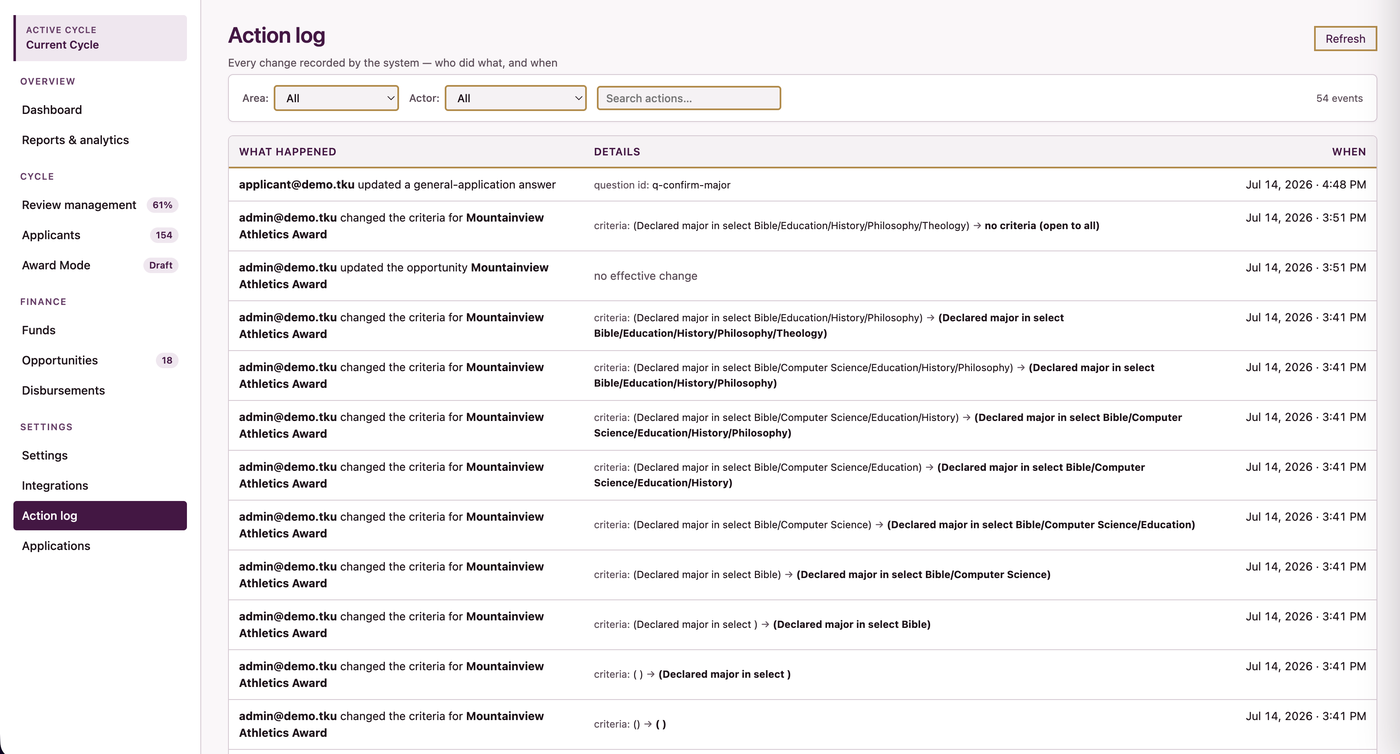1400x754 pixels.
Task: Click the WHAT HAPPENED column header
Action: coord(288,152)
